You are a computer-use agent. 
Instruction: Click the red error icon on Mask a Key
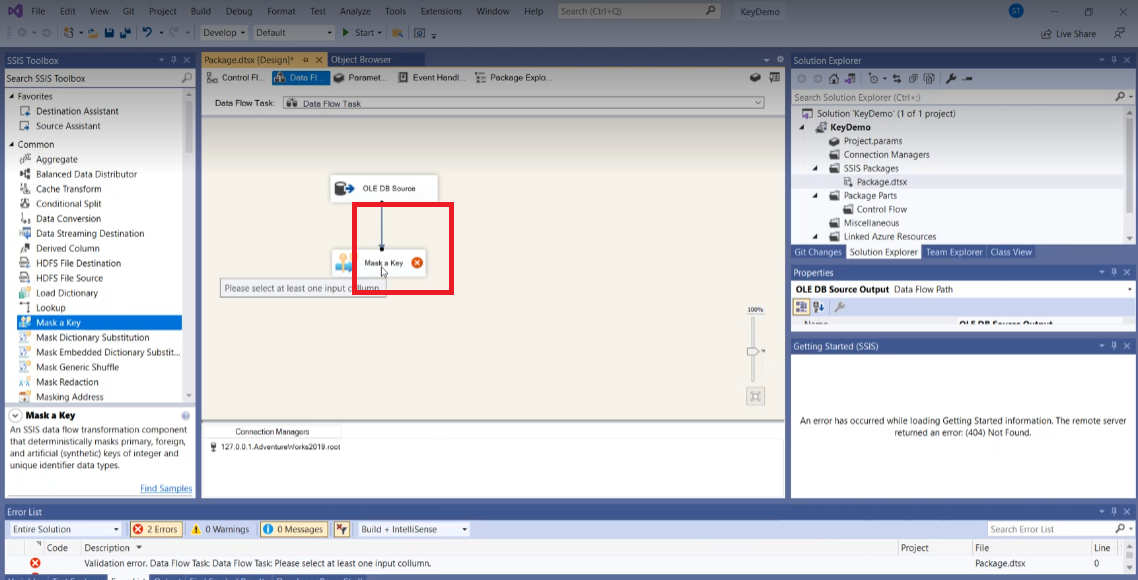click(417, 263)
